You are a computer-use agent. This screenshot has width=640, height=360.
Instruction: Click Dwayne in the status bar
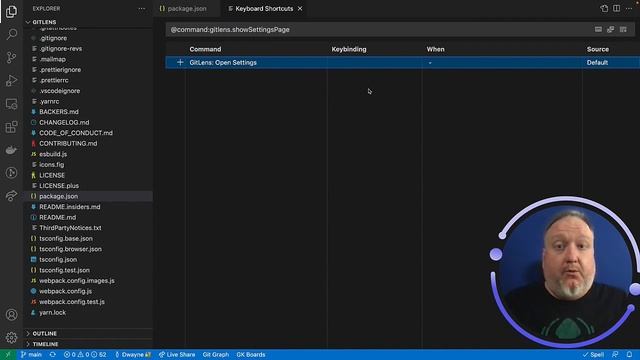pyautogui.click(x=133, y=355)
